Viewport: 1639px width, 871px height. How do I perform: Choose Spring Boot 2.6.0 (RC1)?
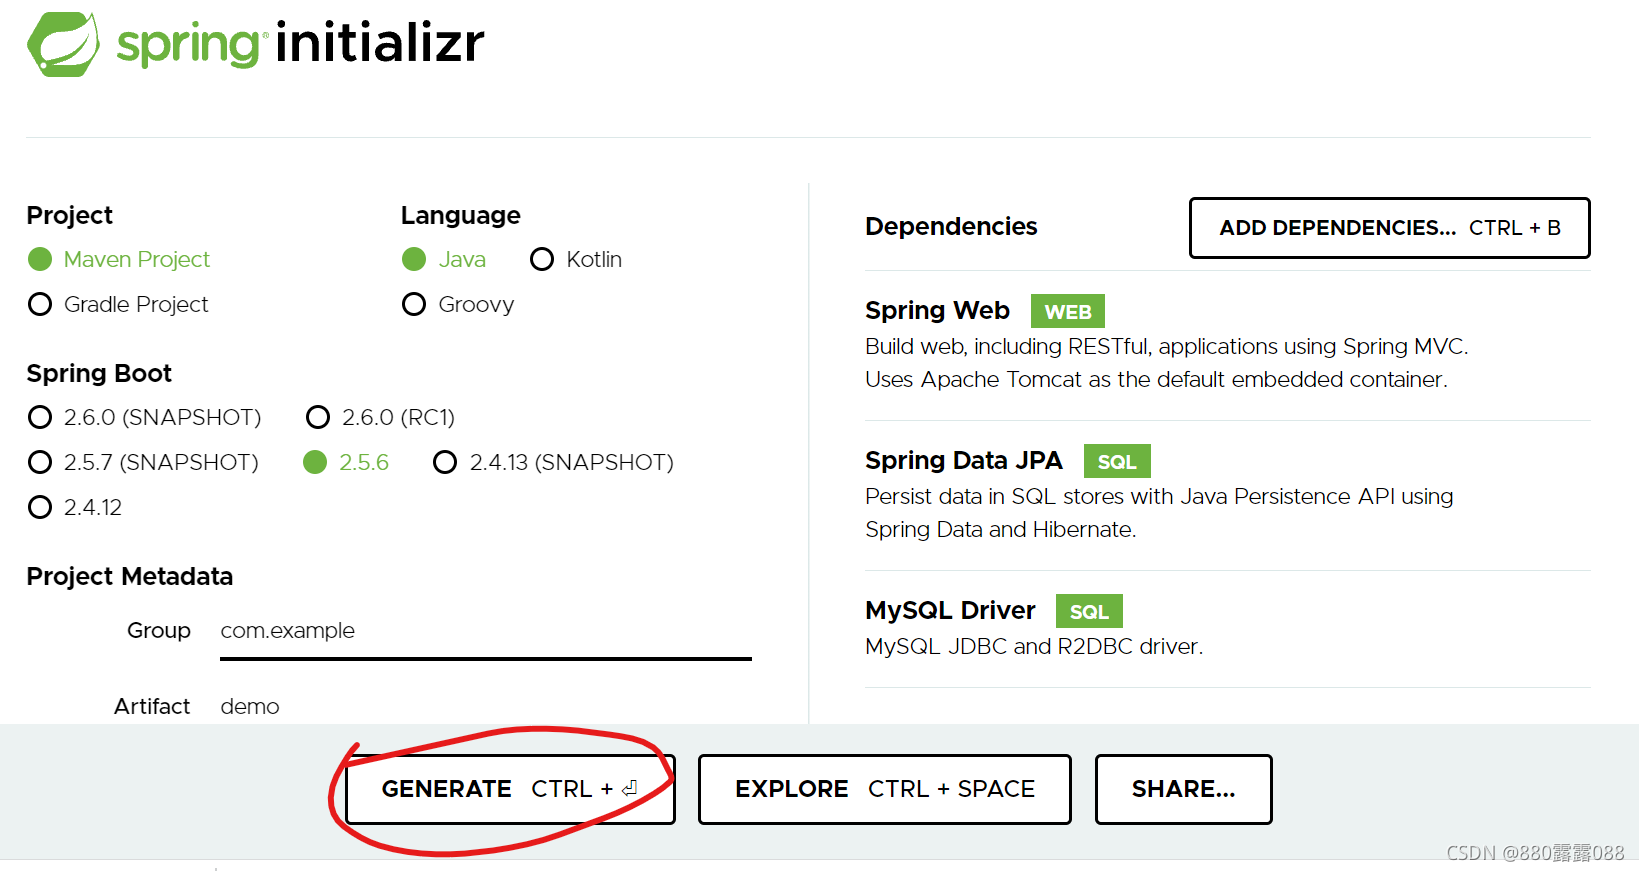[318, 417]
